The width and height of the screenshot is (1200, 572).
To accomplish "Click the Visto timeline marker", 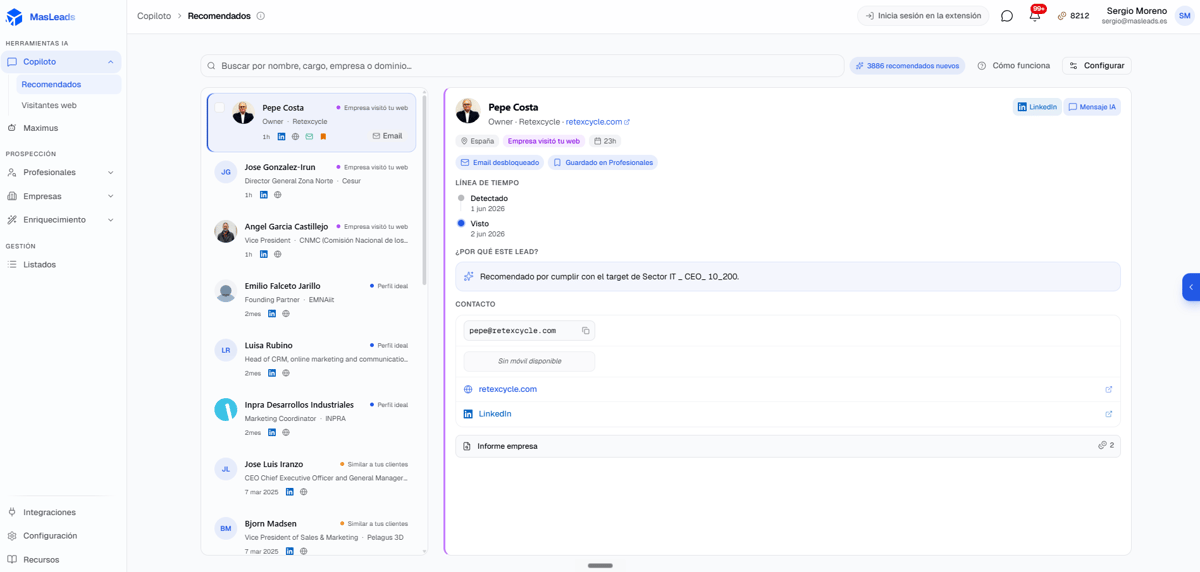I will tap(461, 223).
